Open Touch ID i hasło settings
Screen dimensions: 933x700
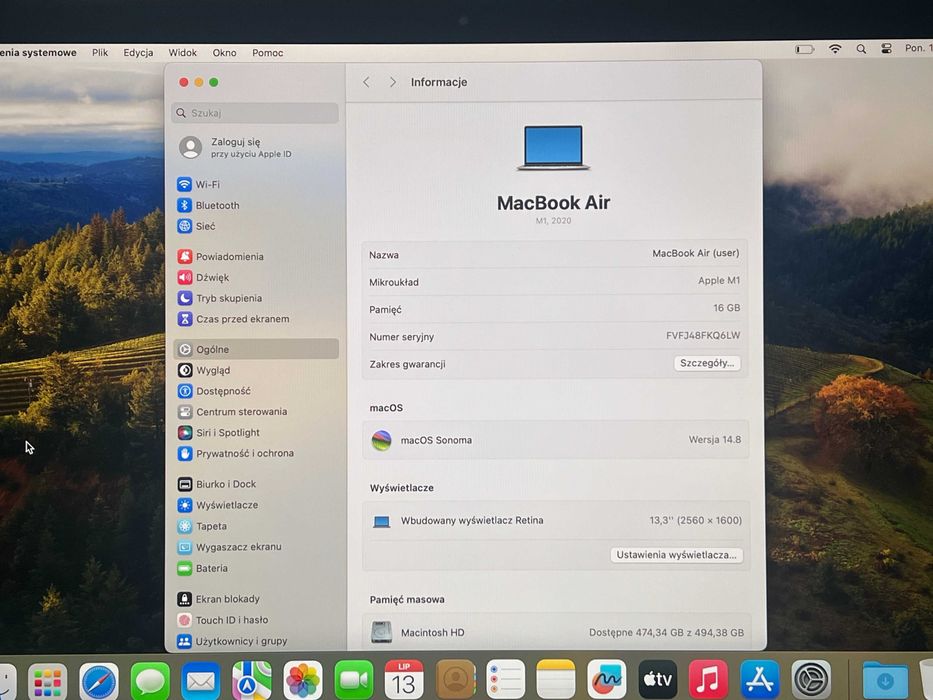(223, 620)
